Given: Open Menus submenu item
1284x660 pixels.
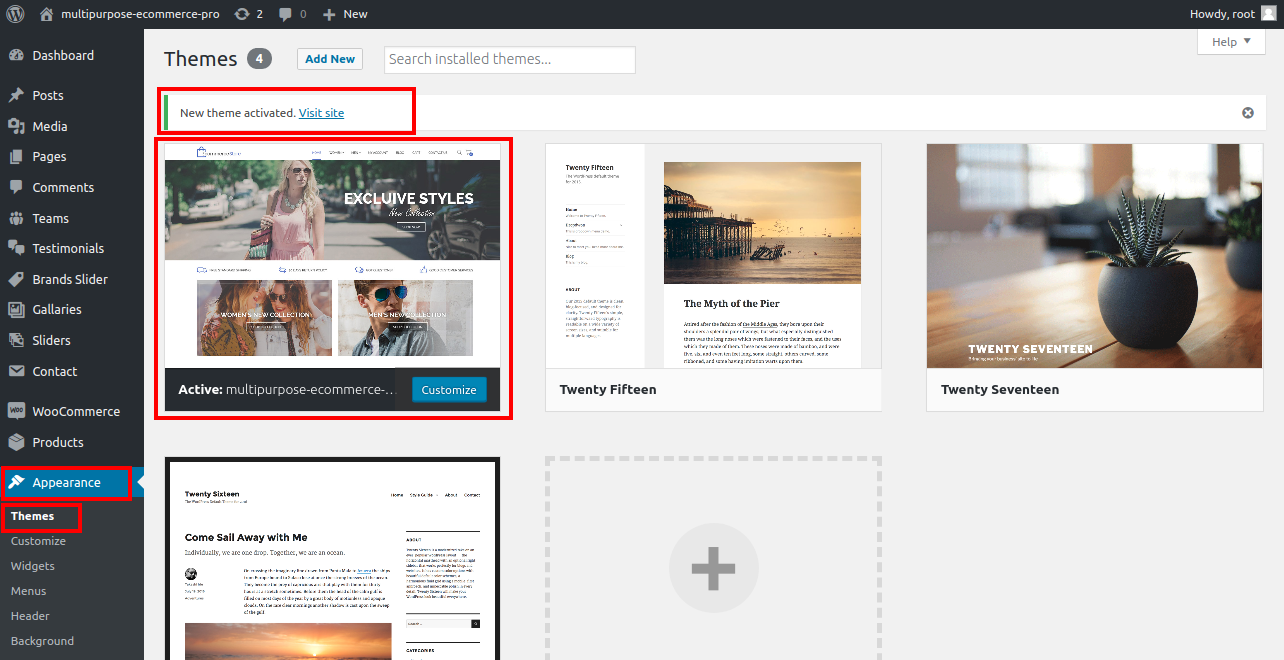Looking at the screenshot, I should point(29,591).
